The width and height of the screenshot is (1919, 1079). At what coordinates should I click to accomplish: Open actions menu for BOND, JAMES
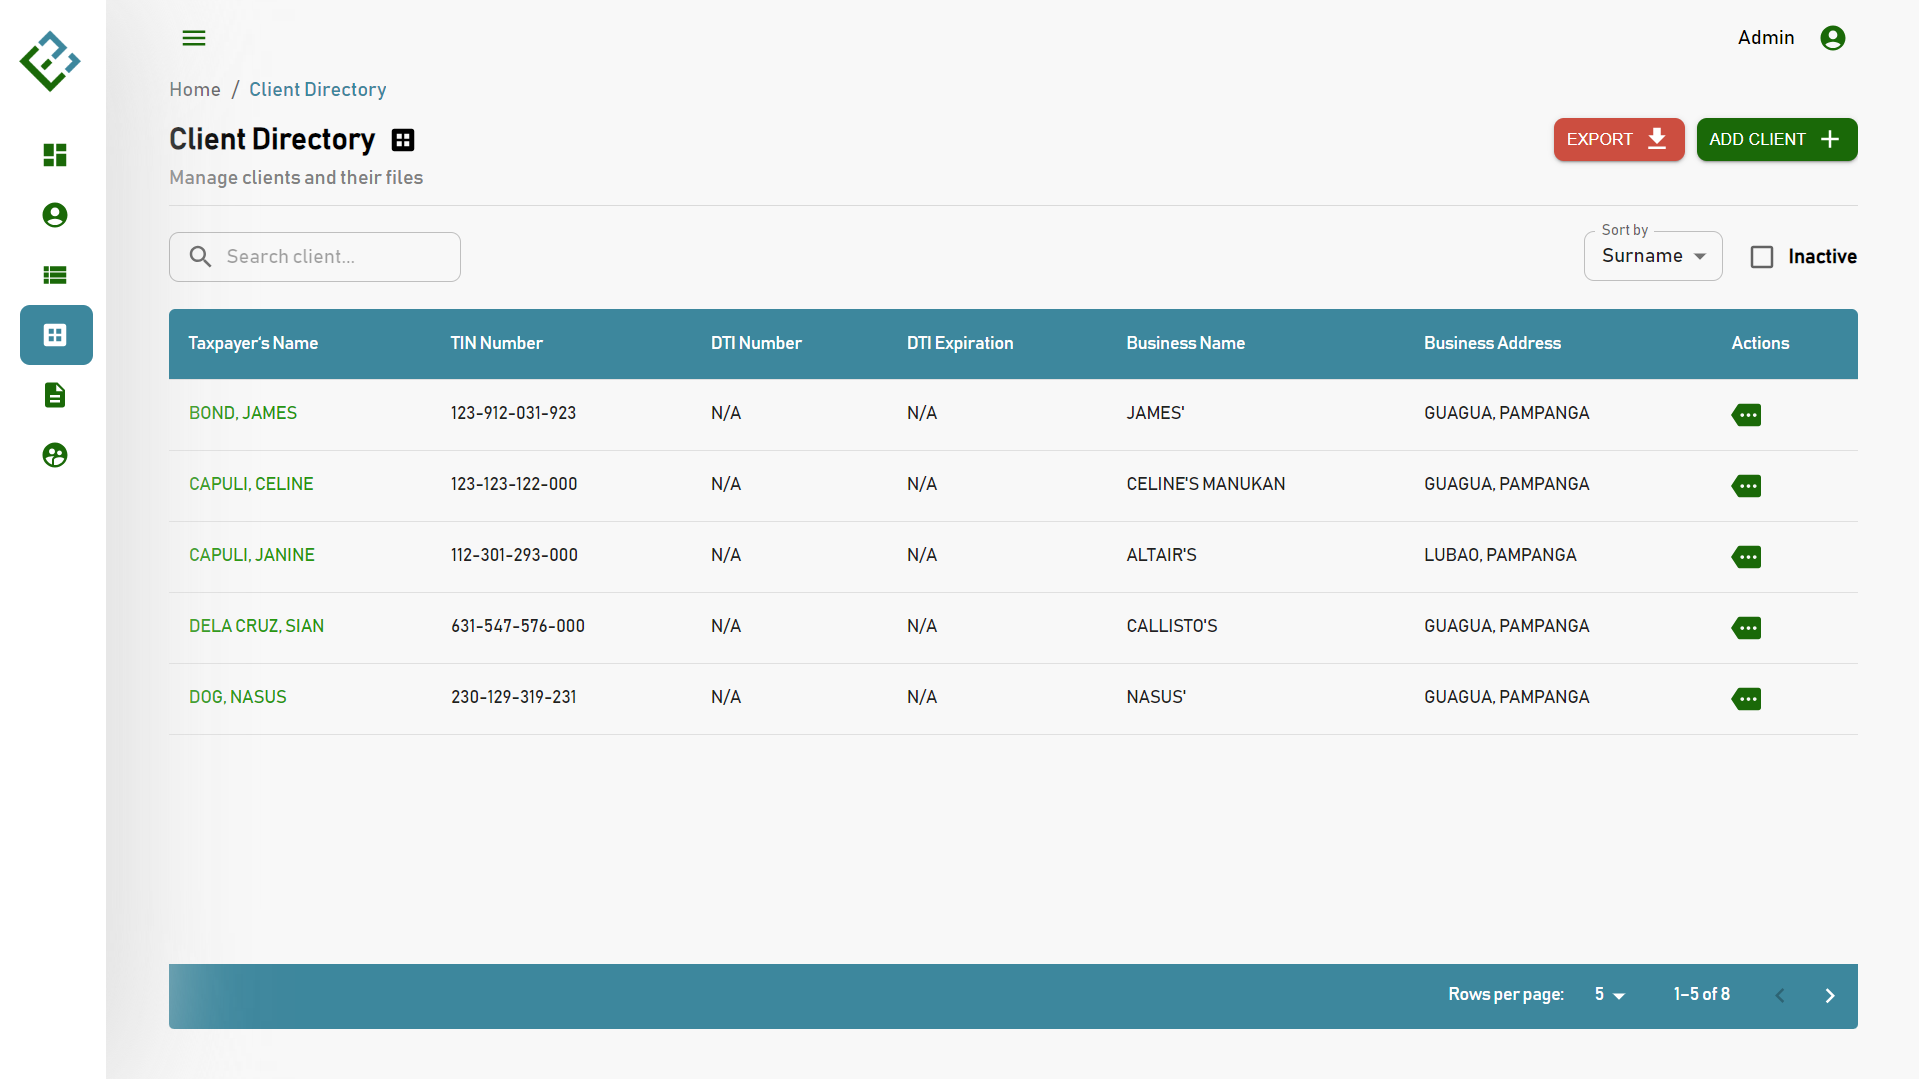(x=1746, y=414)
